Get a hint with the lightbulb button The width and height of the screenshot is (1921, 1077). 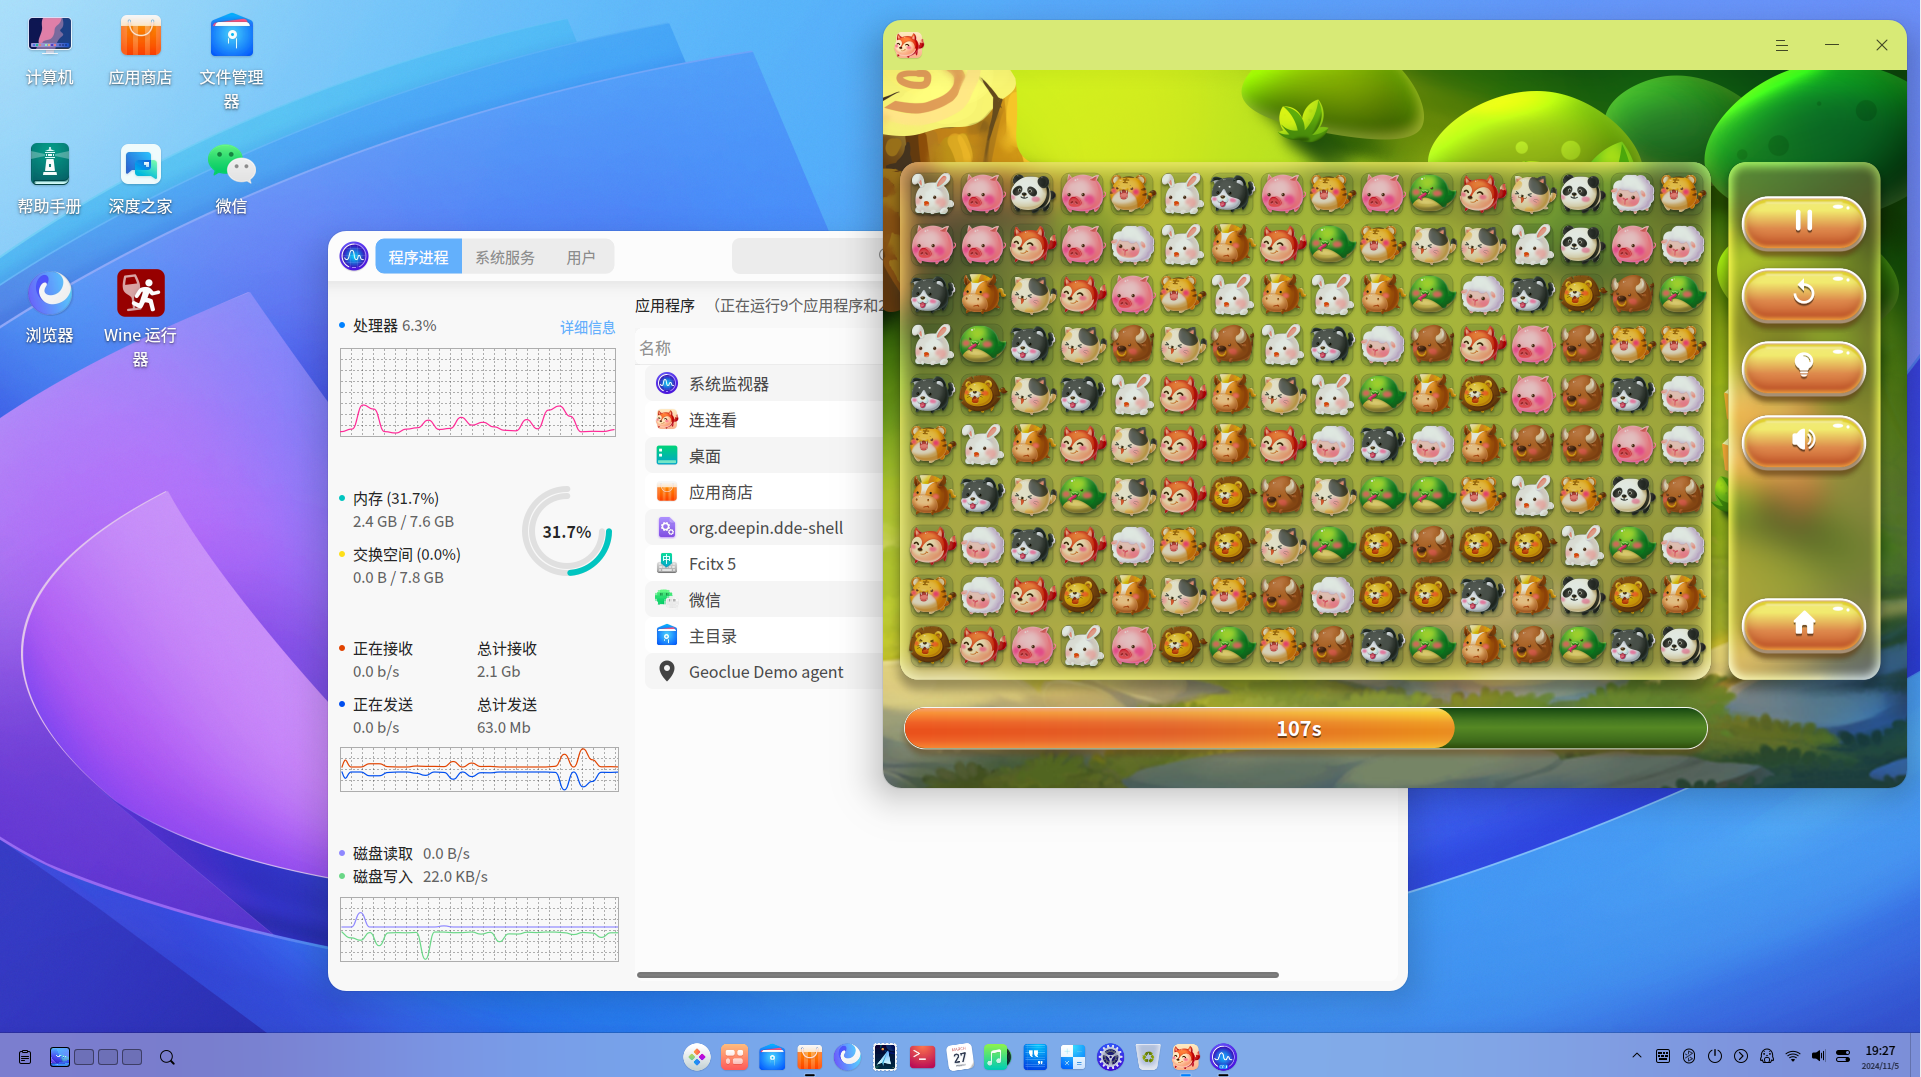coord(1803,367)
